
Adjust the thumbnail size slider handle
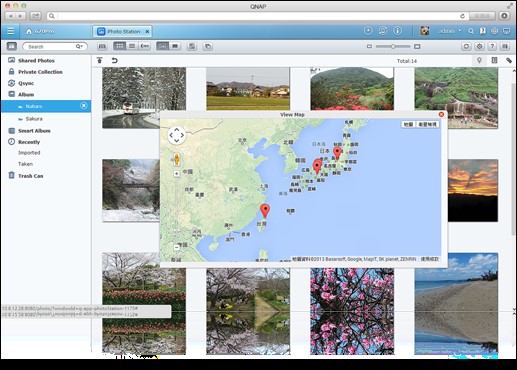pos(393,46)
